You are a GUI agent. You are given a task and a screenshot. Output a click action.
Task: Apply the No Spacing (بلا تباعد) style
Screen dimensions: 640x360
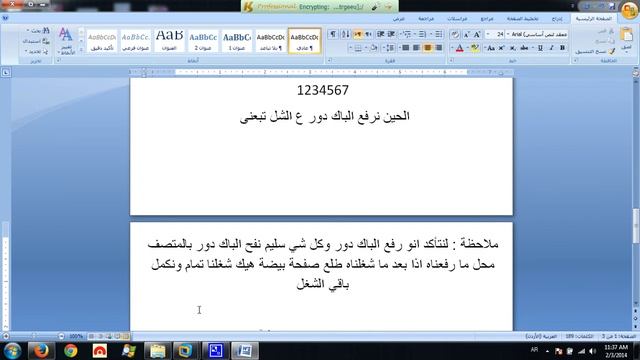click(x=271, y=41)
